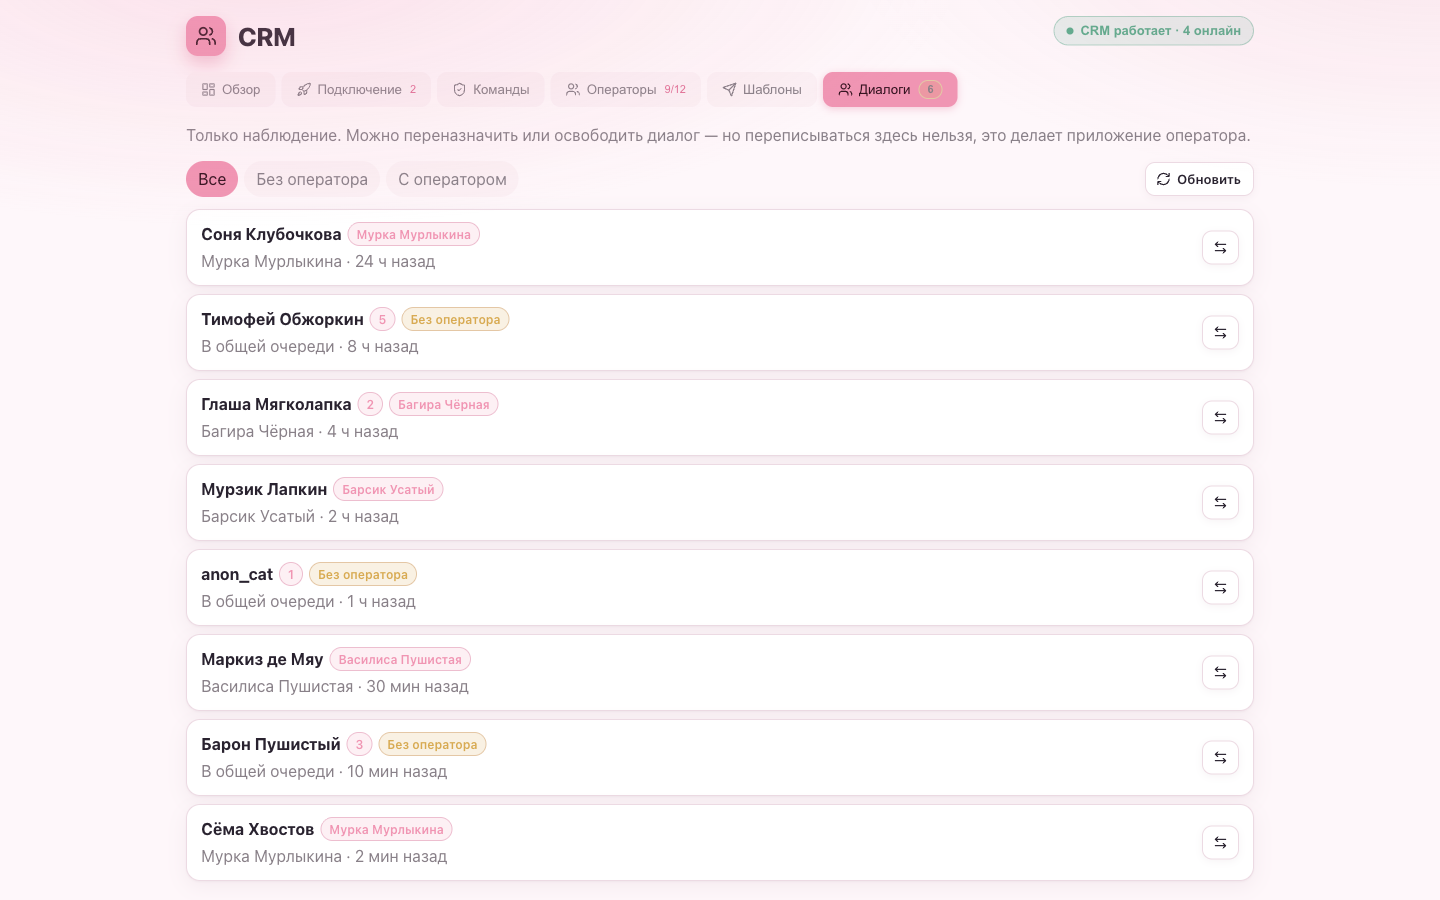Reassign Соня Клубочкова dialog via swap icon

(1220, 248)
